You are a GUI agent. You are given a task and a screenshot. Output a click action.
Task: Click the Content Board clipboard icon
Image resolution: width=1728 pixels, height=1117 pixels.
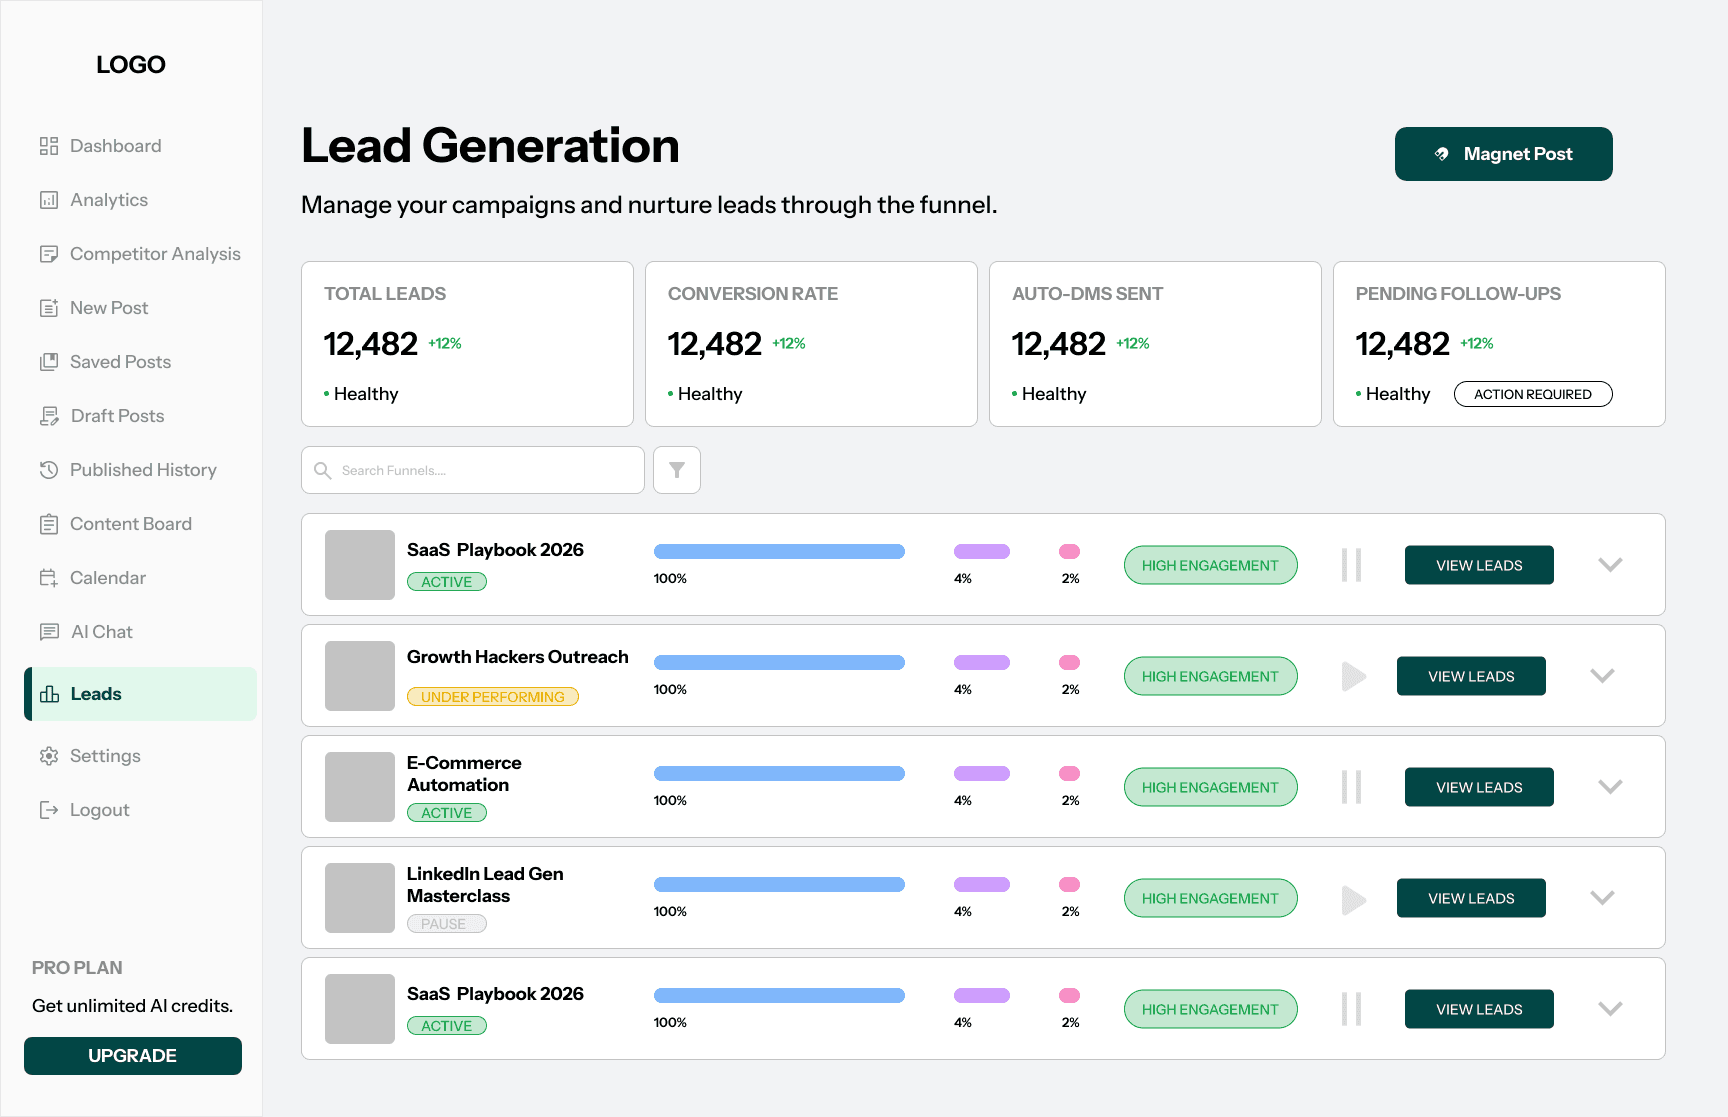click(x=48, y=524)
